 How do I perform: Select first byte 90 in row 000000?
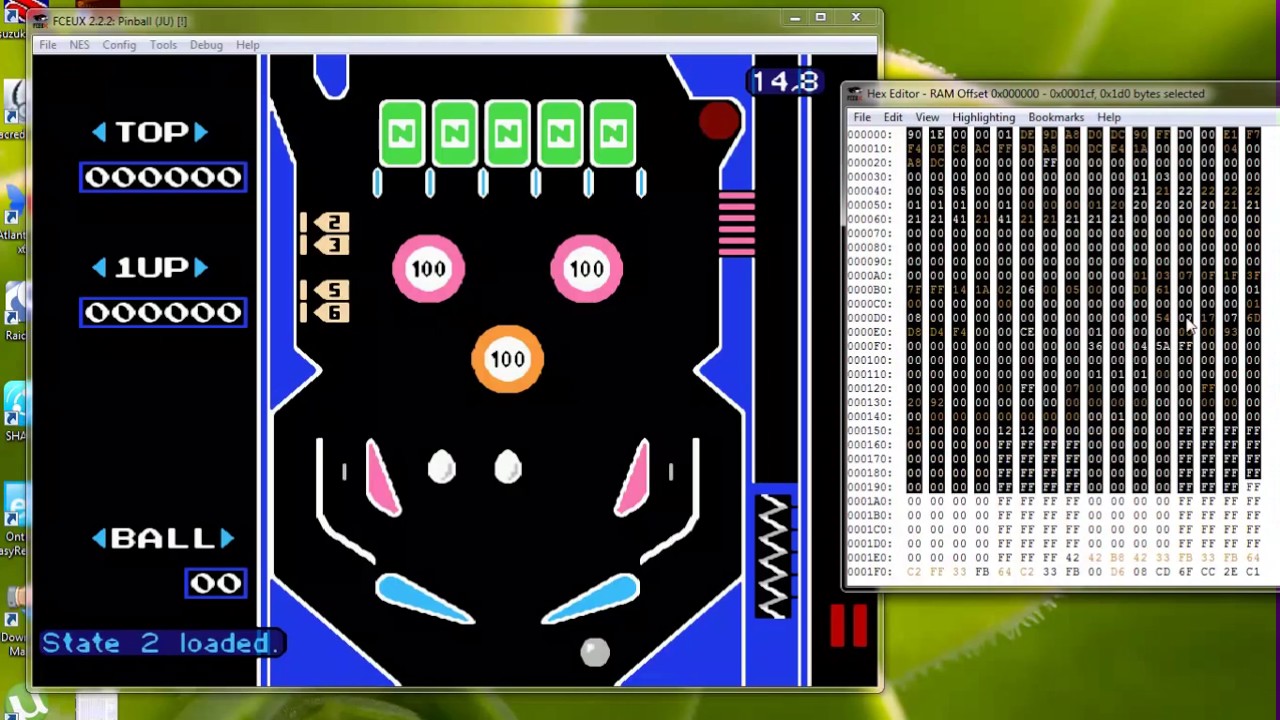[x=914, y=134]
